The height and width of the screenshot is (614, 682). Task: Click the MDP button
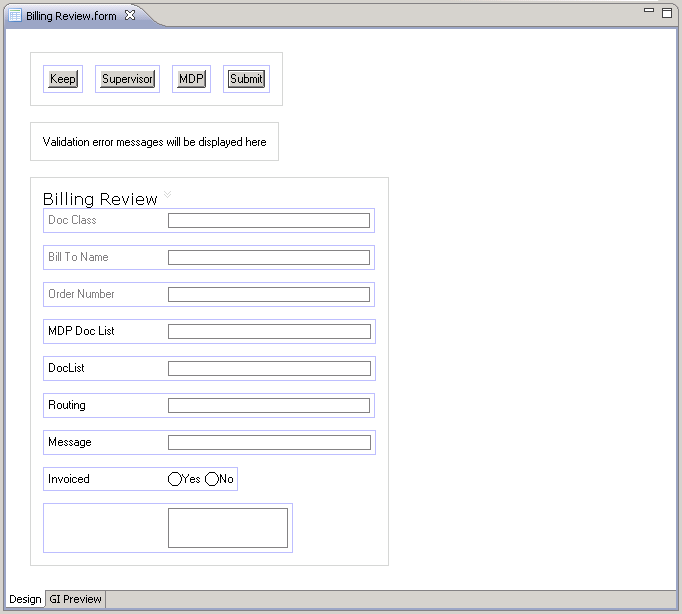pos(191,79)
